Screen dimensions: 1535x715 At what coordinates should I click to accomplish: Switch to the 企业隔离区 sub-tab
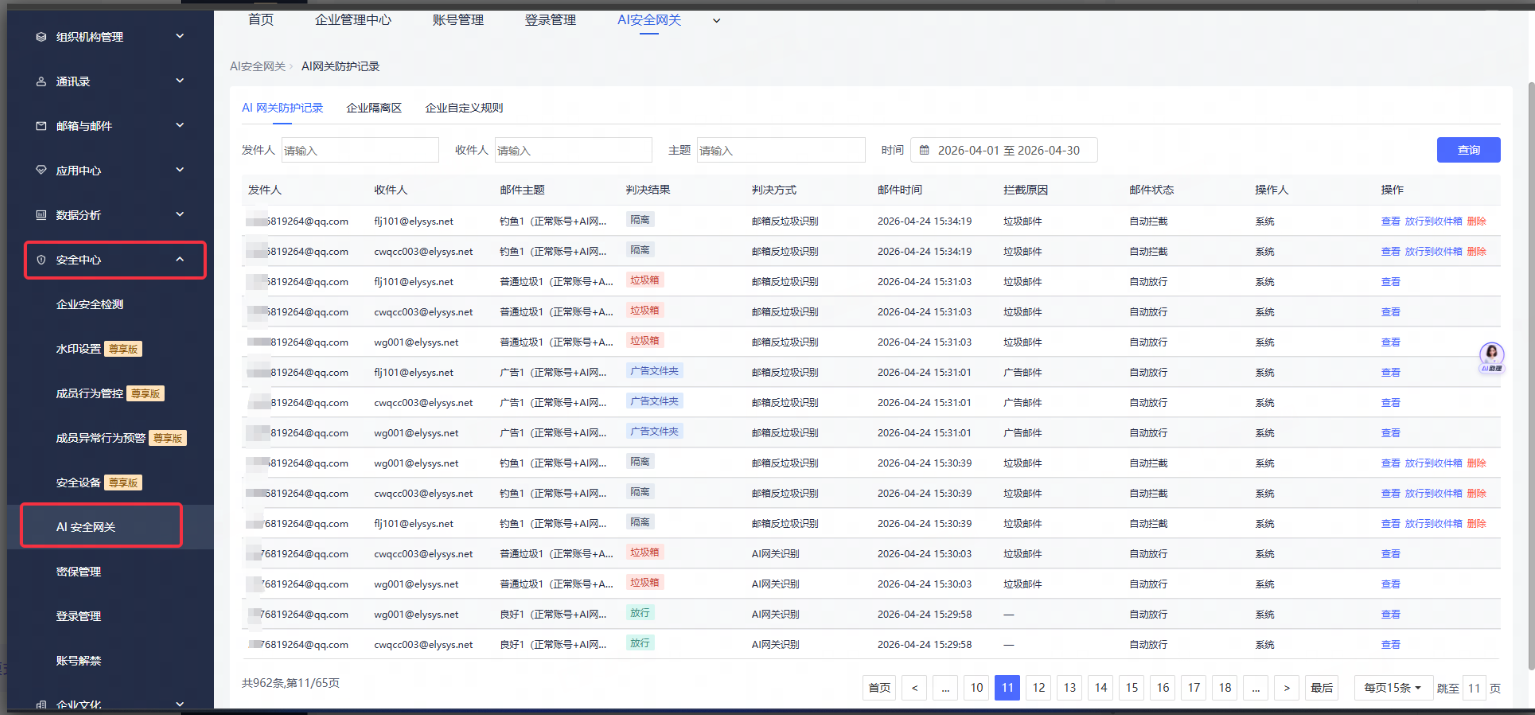[x=374, y=108]
